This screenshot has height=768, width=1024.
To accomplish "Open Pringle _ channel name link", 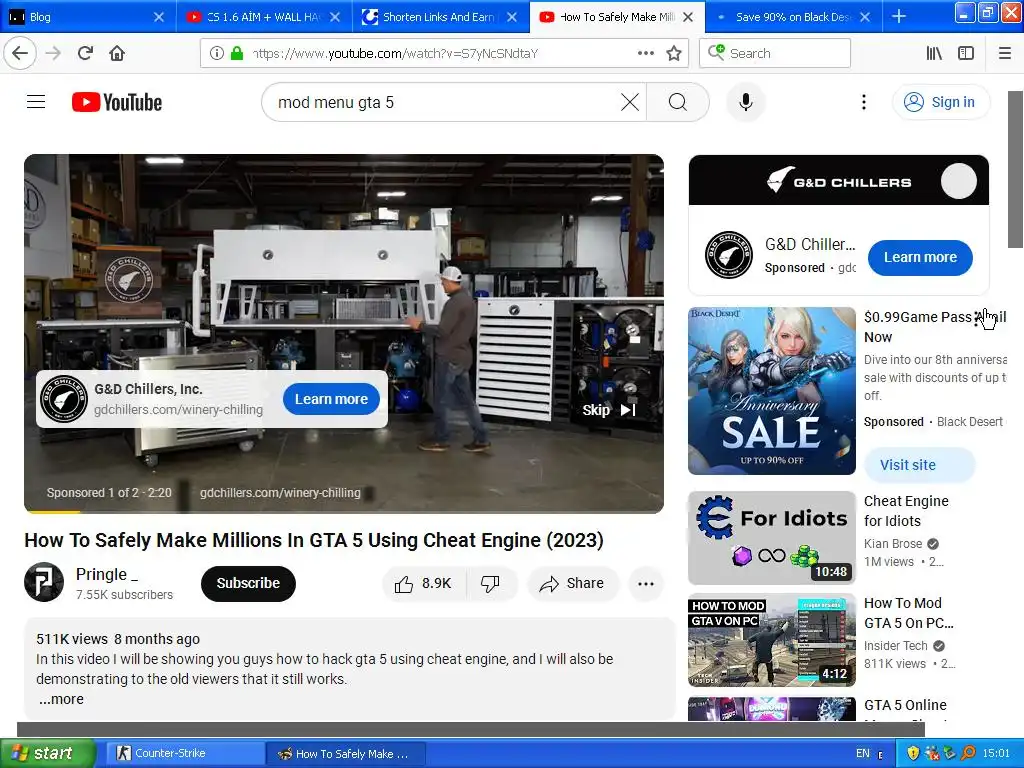I will pos(106,574).
